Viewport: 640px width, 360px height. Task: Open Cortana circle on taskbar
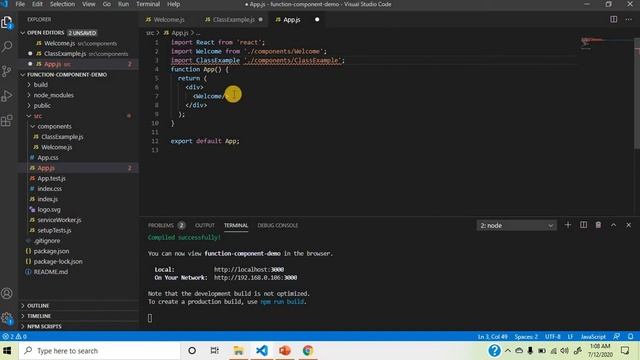click(x=192, y=351)
